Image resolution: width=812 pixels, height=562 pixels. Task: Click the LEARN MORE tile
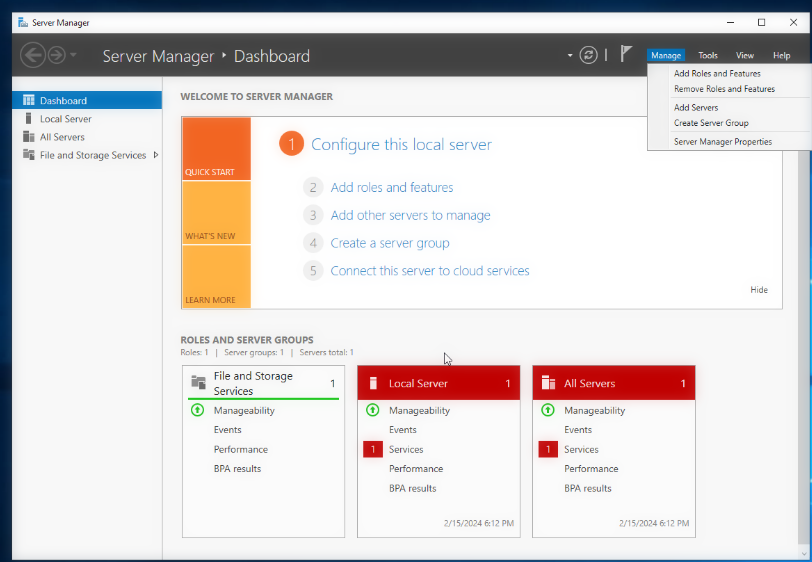216,277
